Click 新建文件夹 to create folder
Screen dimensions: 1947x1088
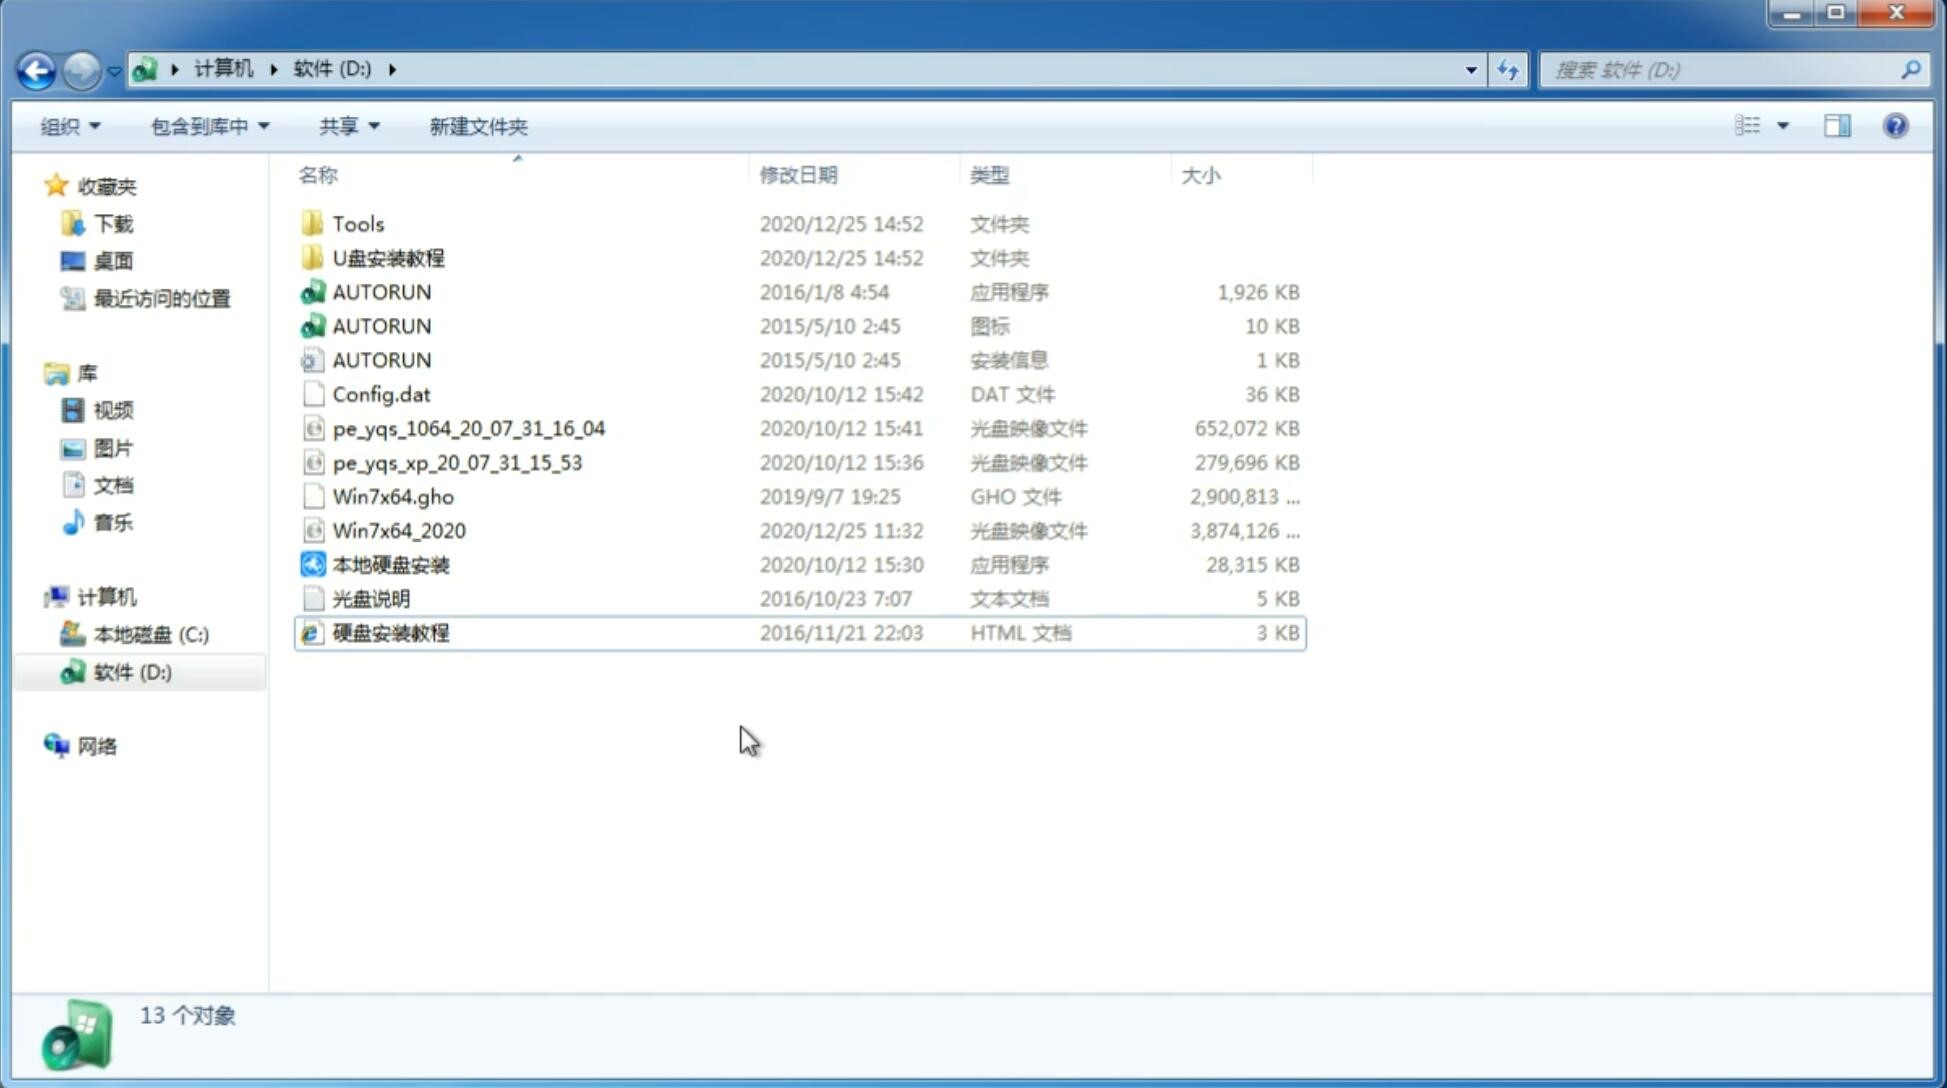coord(477,126)
